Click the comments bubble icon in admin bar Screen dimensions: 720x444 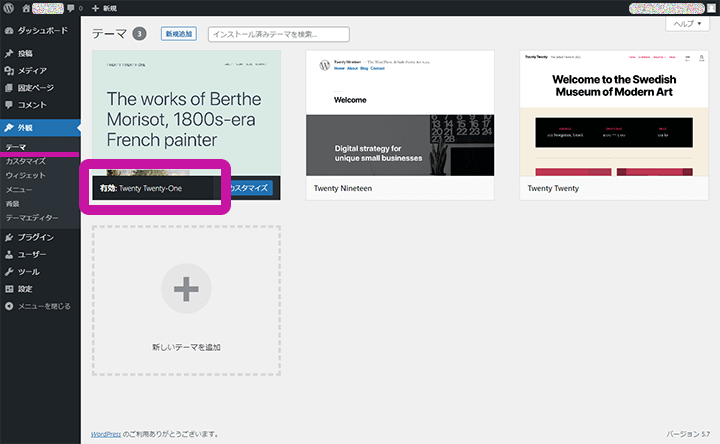[70, 8]
